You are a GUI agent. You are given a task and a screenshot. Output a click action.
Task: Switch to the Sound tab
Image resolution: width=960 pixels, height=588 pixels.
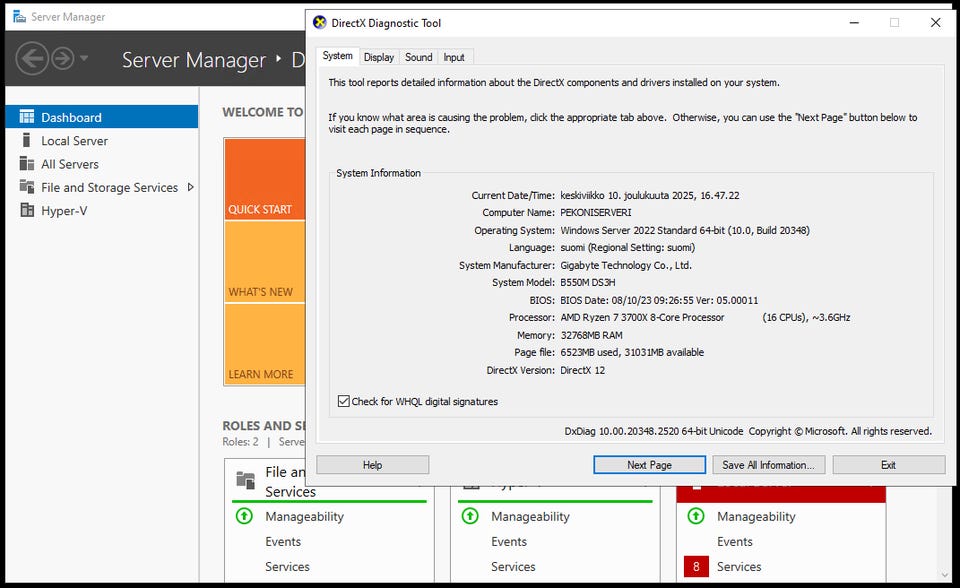click(419, 57)
